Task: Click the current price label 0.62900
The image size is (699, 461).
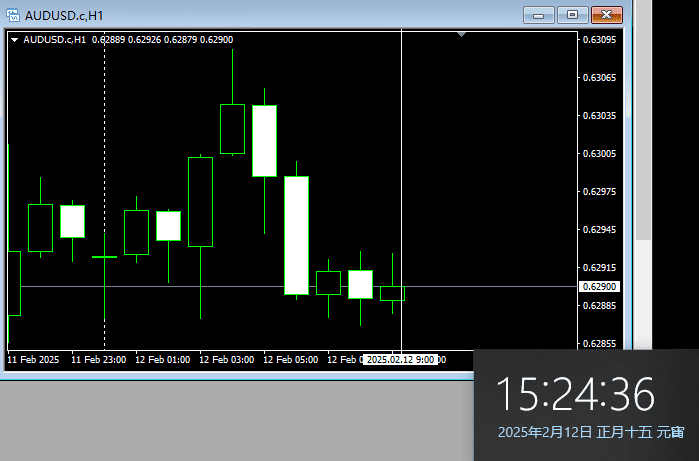Action: click(x=599, y=287)
